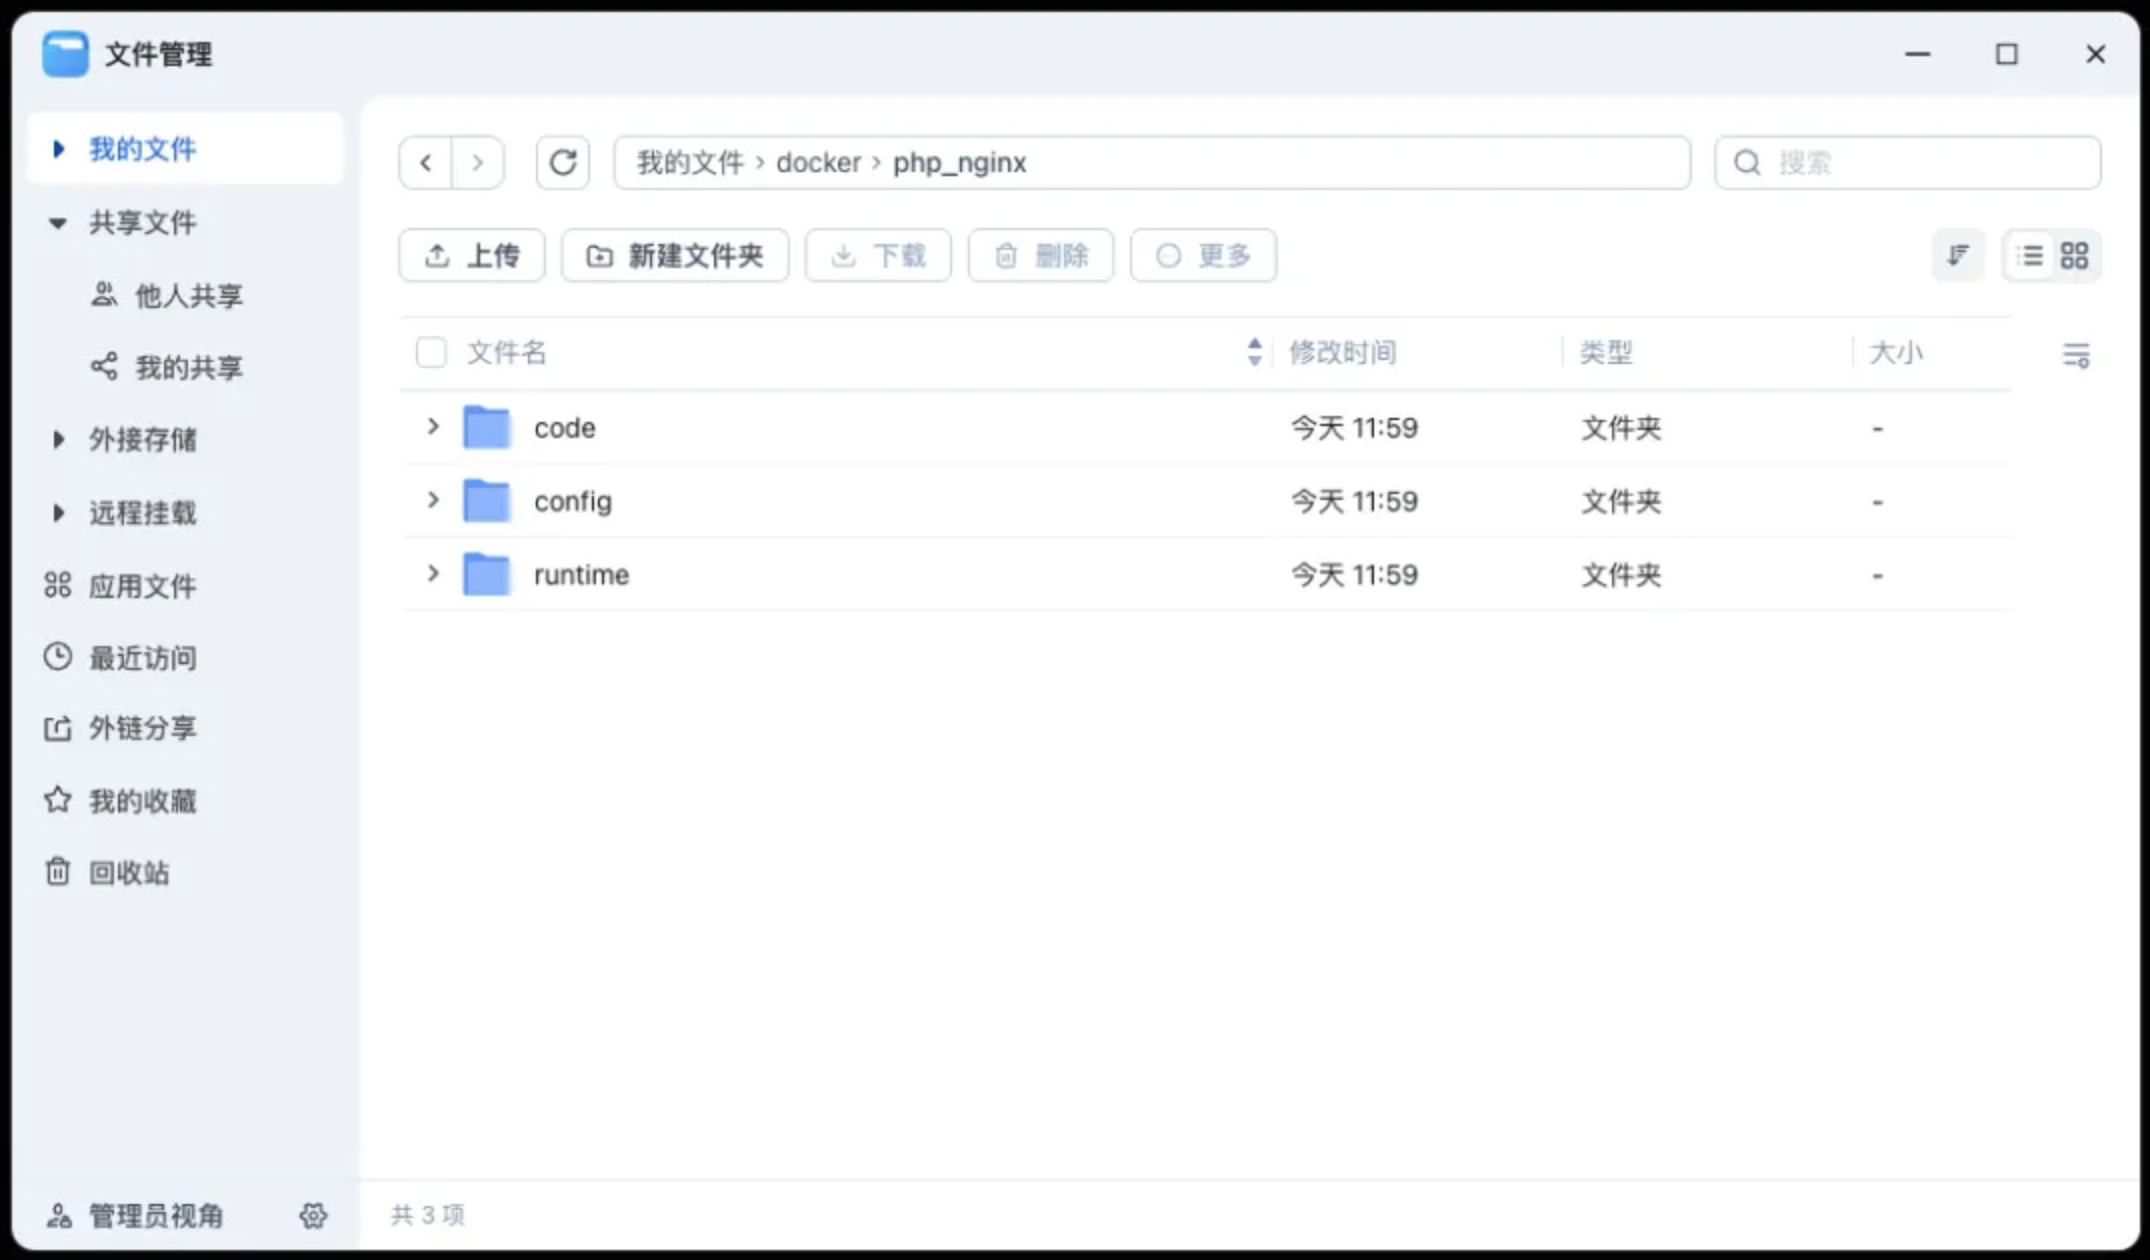Open 最近访问 in sidebar
The height and width of the screenshot is (1260, 2150).
(x=142, y=658)
